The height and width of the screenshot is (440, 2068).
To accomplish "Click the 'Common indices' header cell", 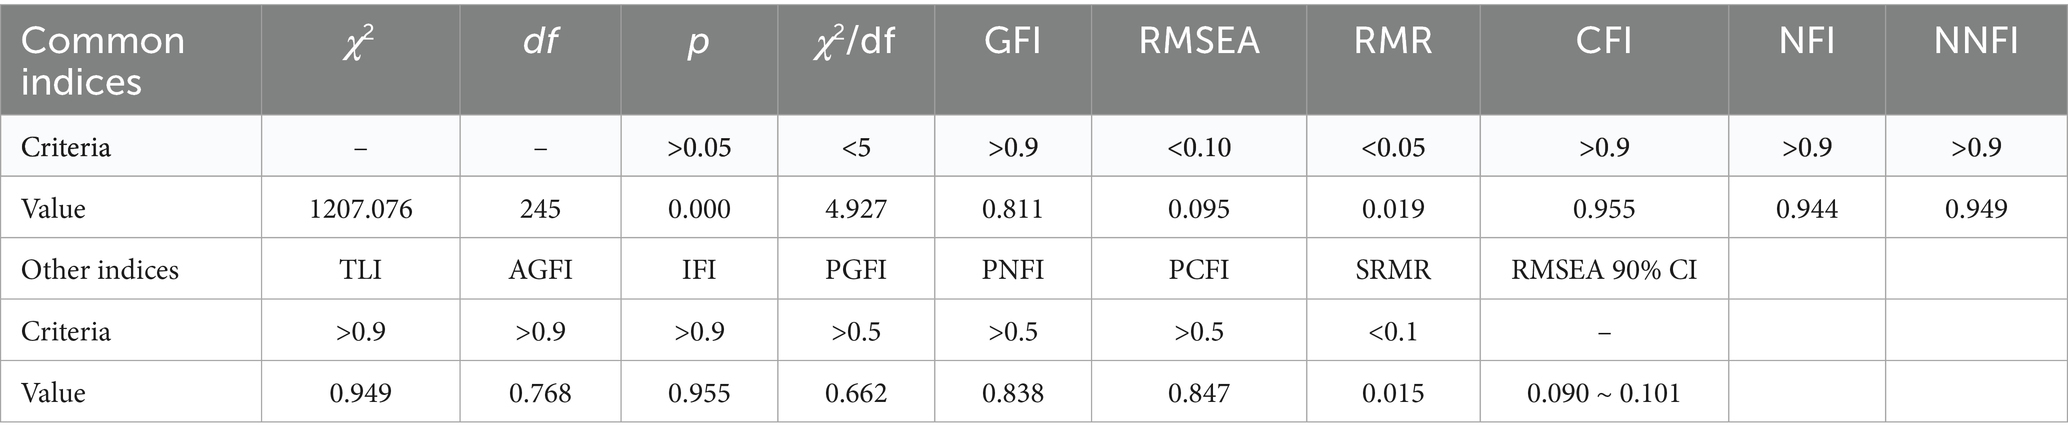I will click(x=103, y=60).
